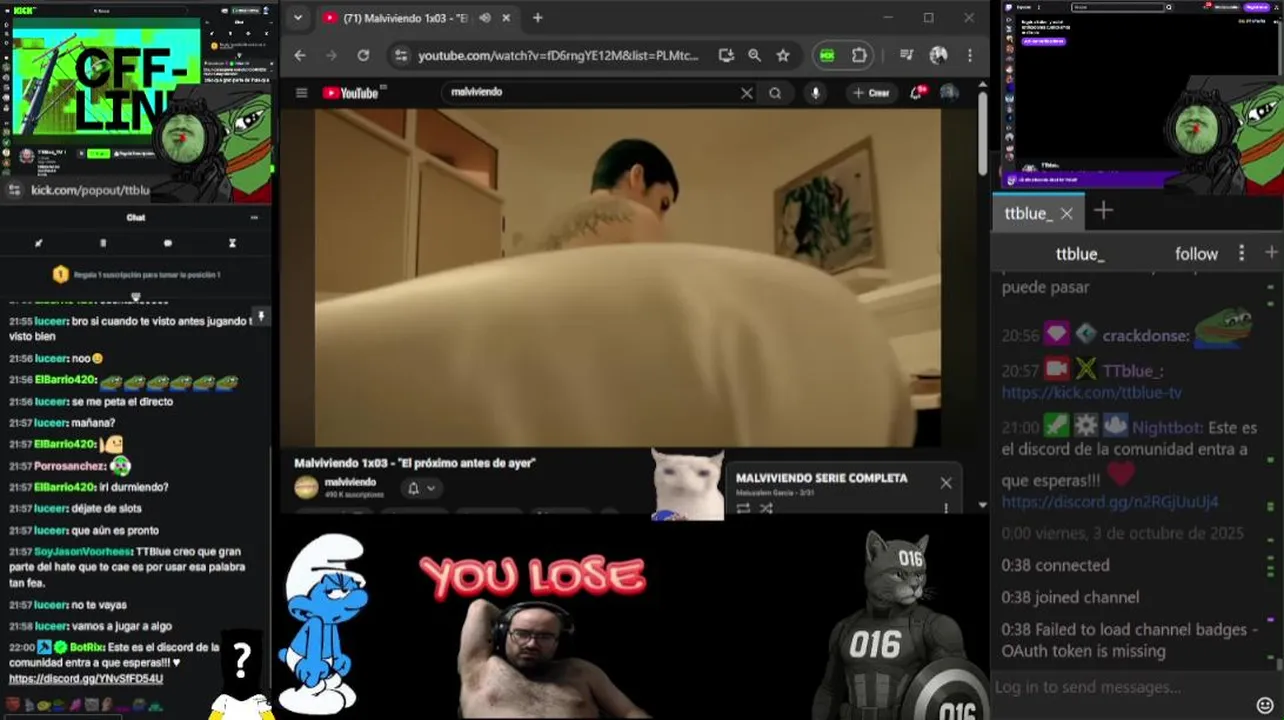Click the trash icon in Kick chat
This screenshot has height=720, width=1284.
tap(103, 243)
